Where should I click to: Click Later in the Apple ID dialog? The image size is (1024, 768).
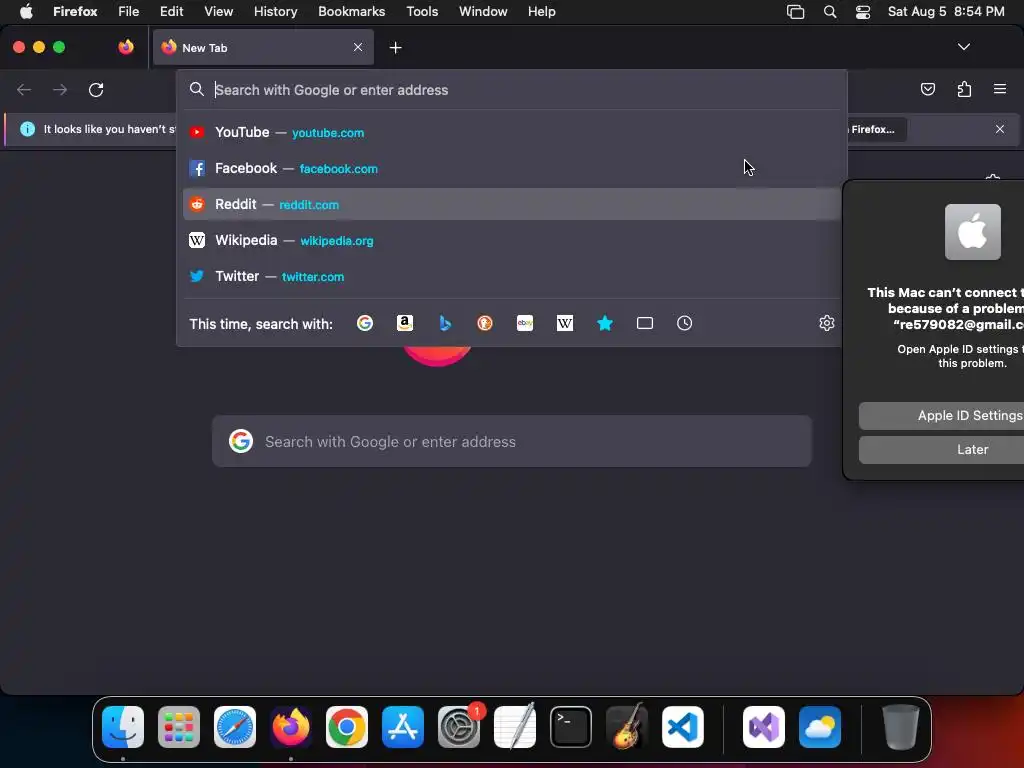[942, 449]
